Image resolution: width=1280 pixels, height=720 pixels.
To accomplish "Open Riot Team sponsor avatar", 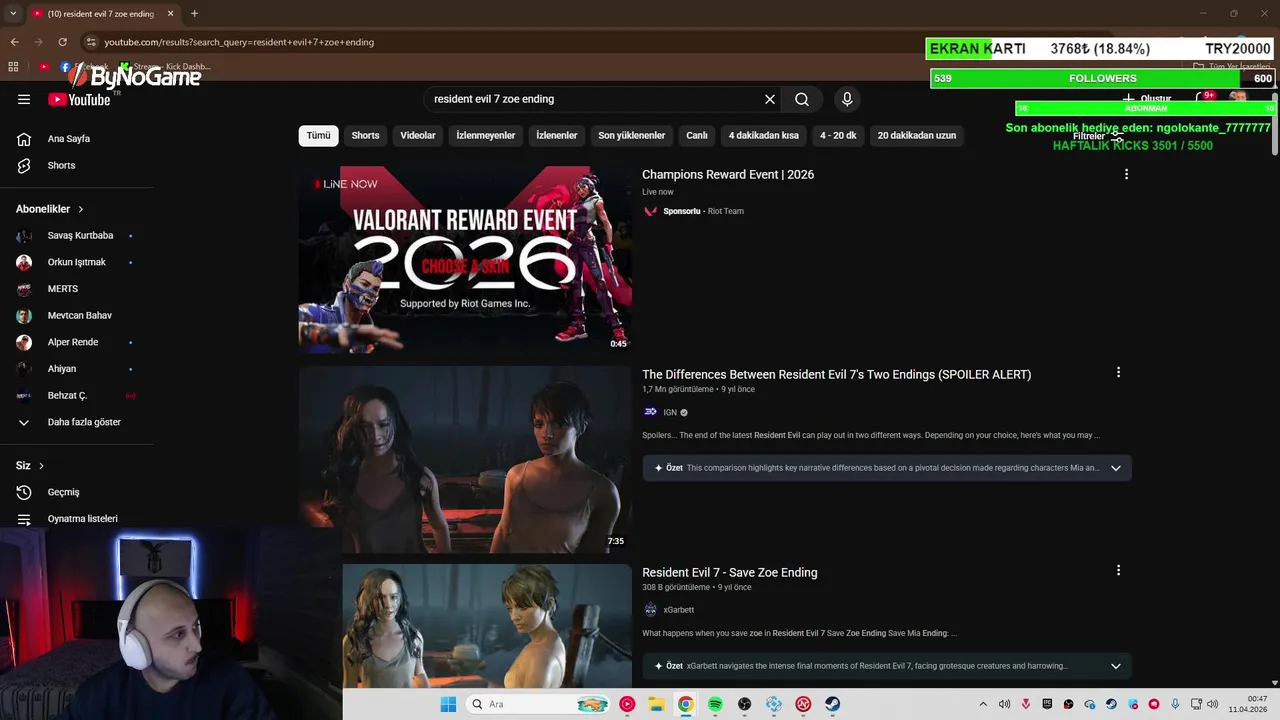I will (x=651, y=211).
